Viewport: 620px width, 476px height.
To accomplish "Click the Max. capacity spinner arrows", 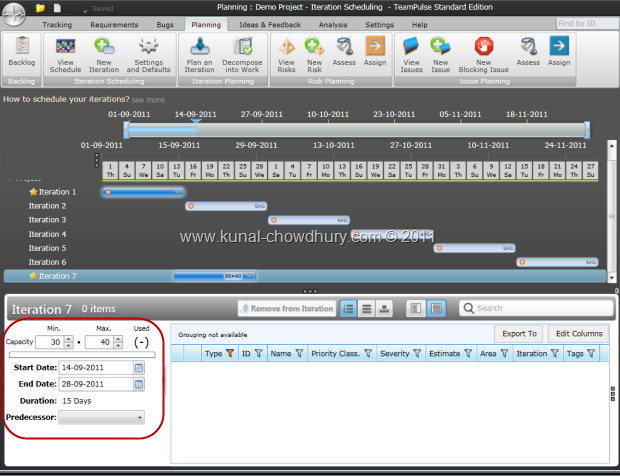I will (118, 342).
